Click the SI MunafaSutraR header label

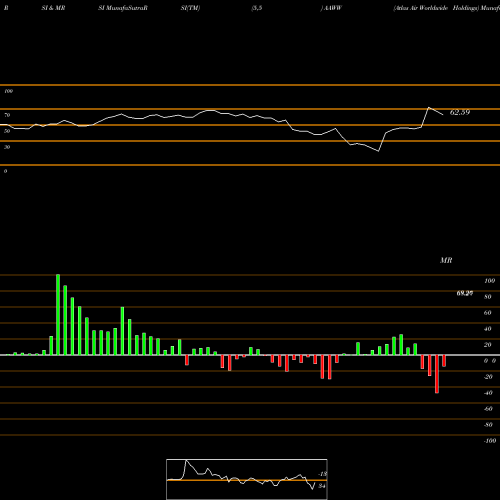point(123,8)
